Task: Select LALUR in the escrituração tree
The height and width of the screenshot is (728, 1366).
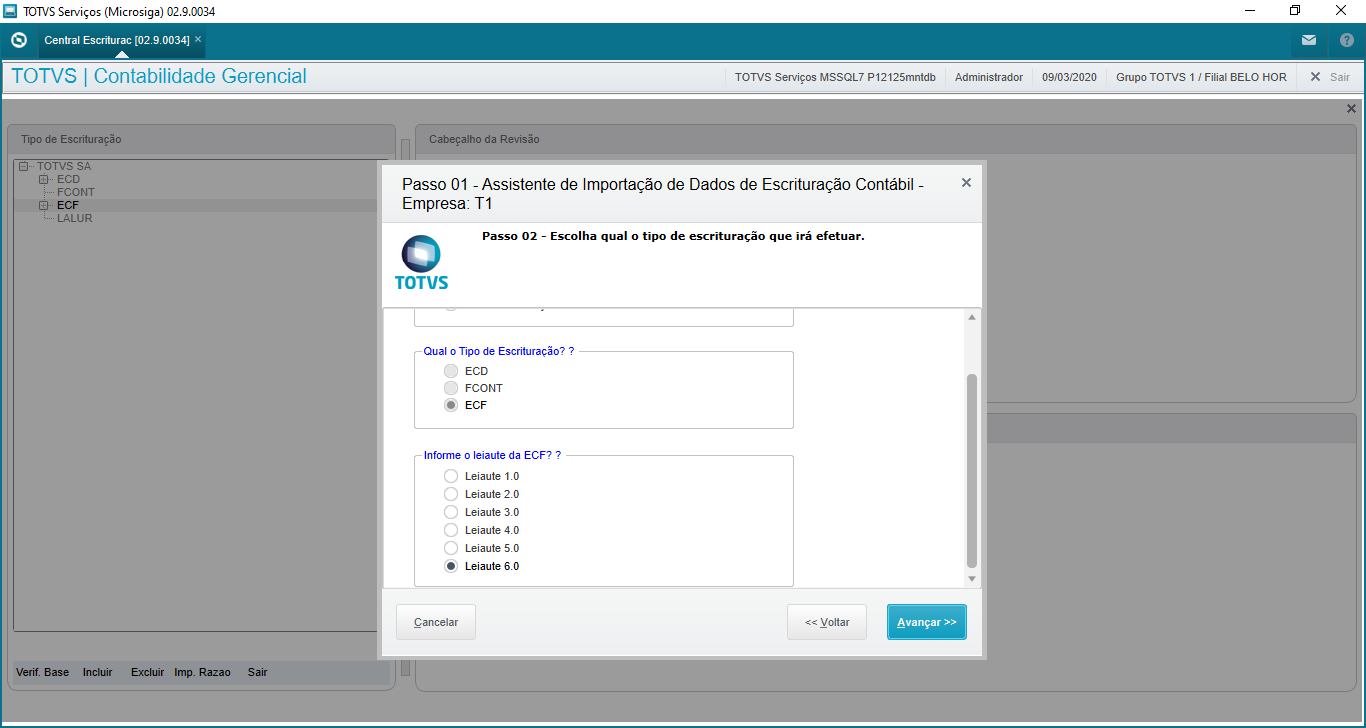Action: (75, 218)
